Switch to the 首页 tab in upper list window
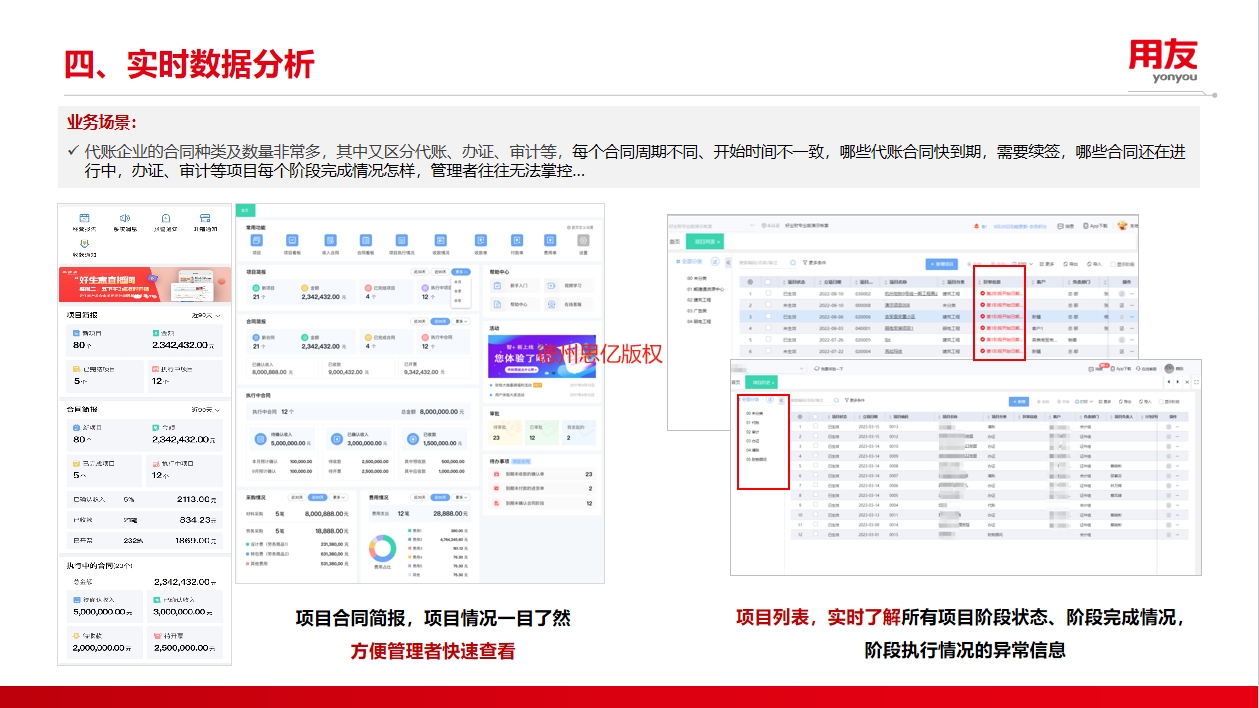This screenshot has width=1259, height=708. 675,241
